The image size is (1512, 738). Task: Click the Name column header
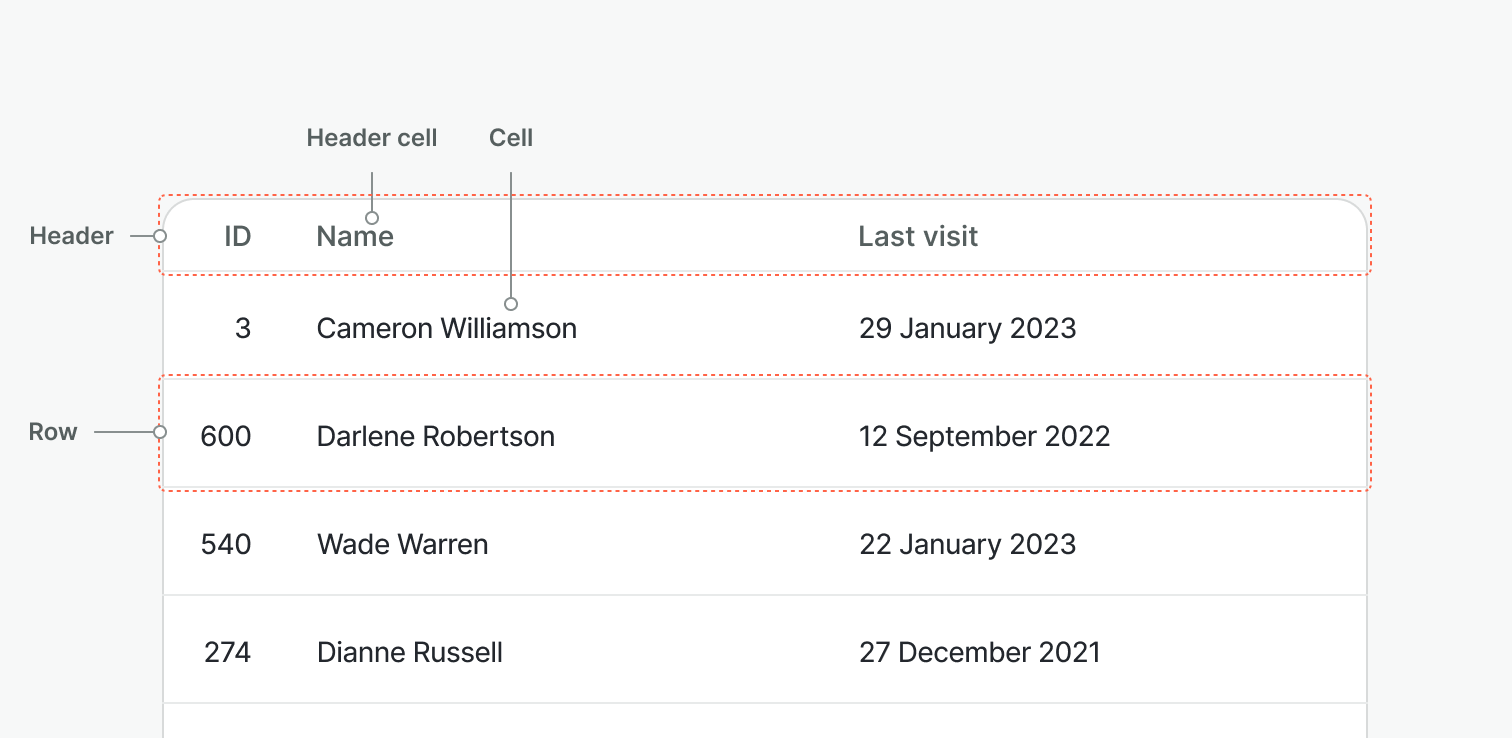pos(355,237)
